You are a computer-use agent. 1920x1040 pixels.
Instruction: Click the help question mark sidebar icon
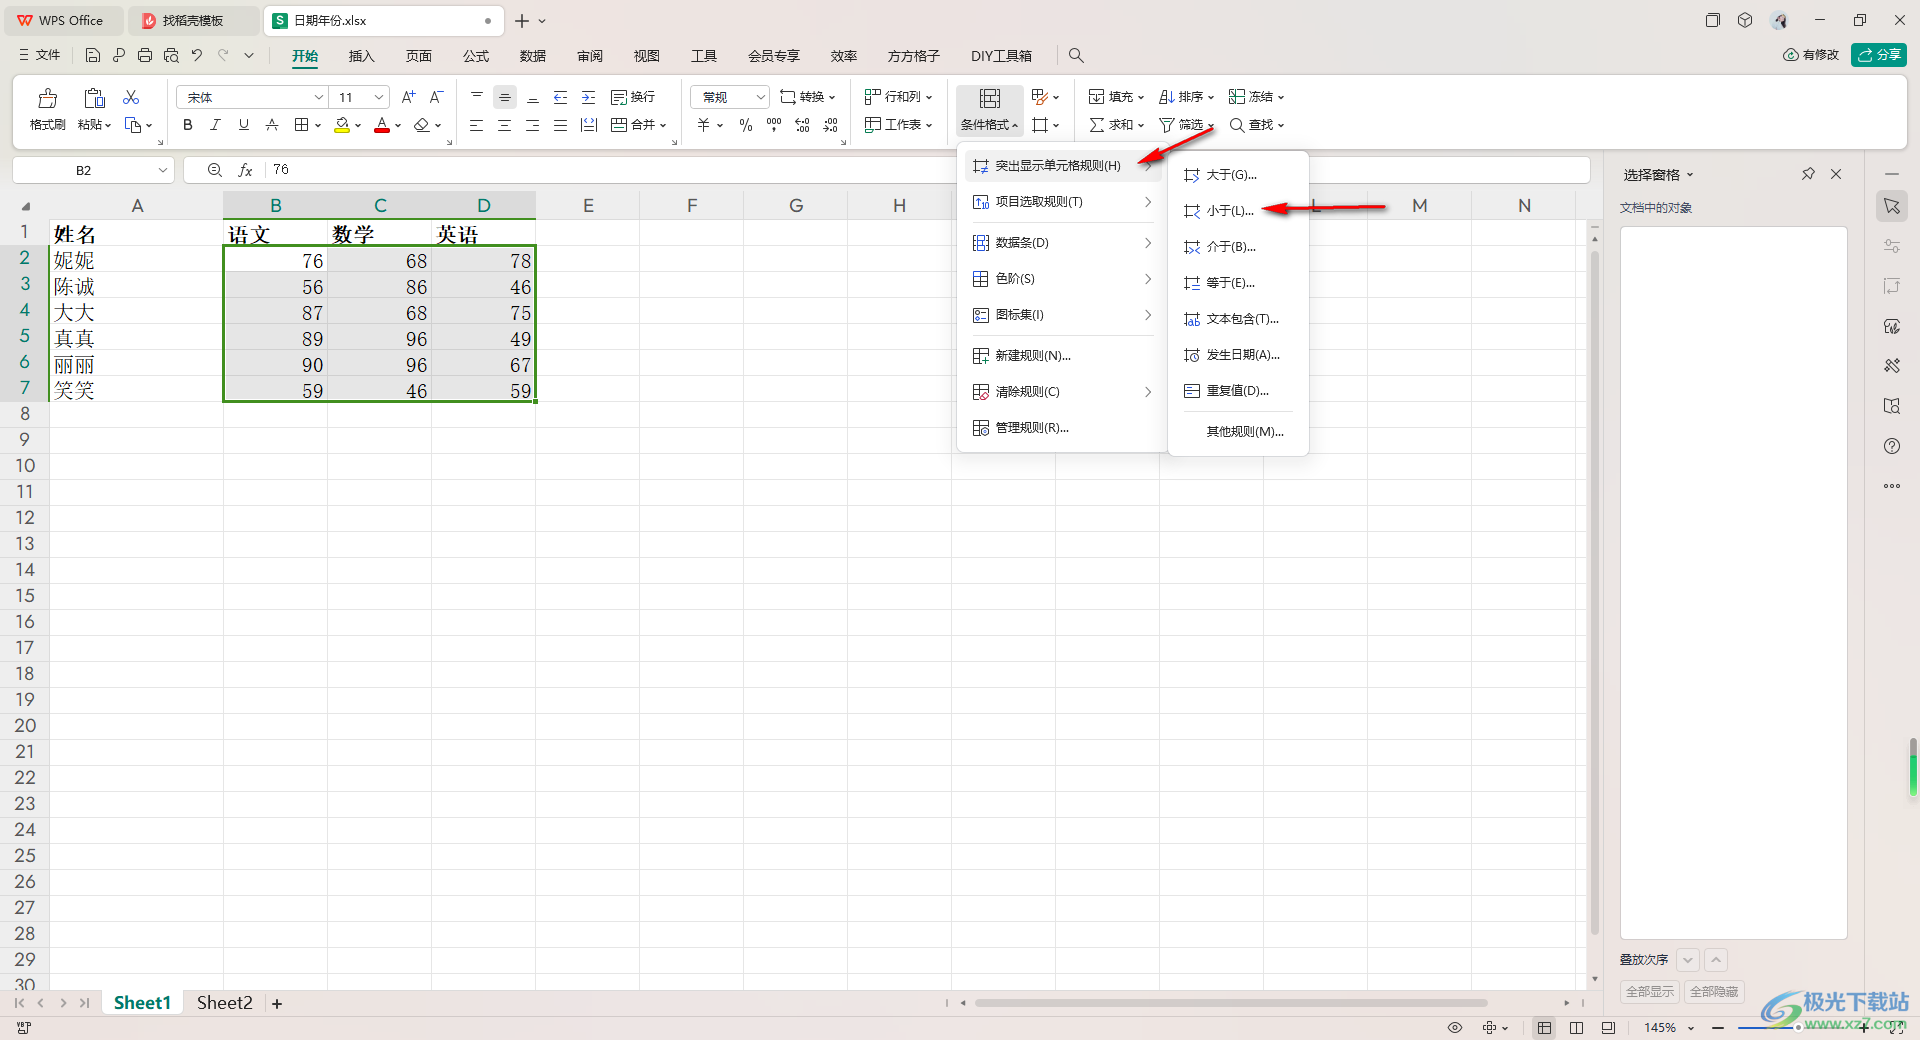click(x=1892, y=446)
